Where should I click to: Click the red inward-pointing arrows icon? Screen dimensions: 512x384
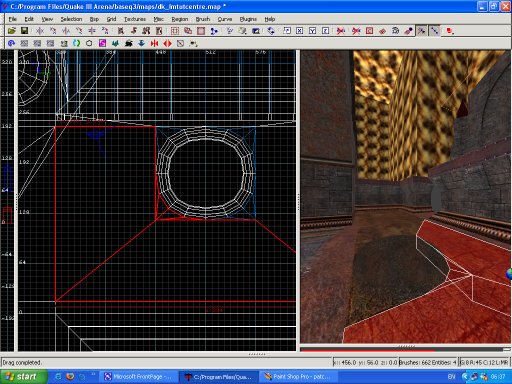(x=154, y=43)
